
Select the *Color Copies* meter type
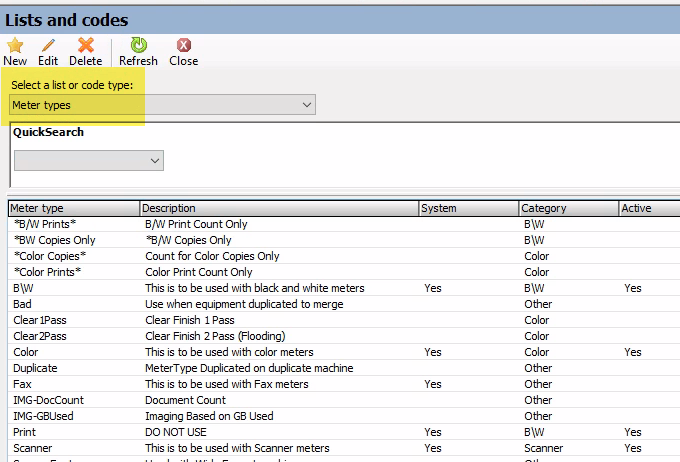coord(50,256)
